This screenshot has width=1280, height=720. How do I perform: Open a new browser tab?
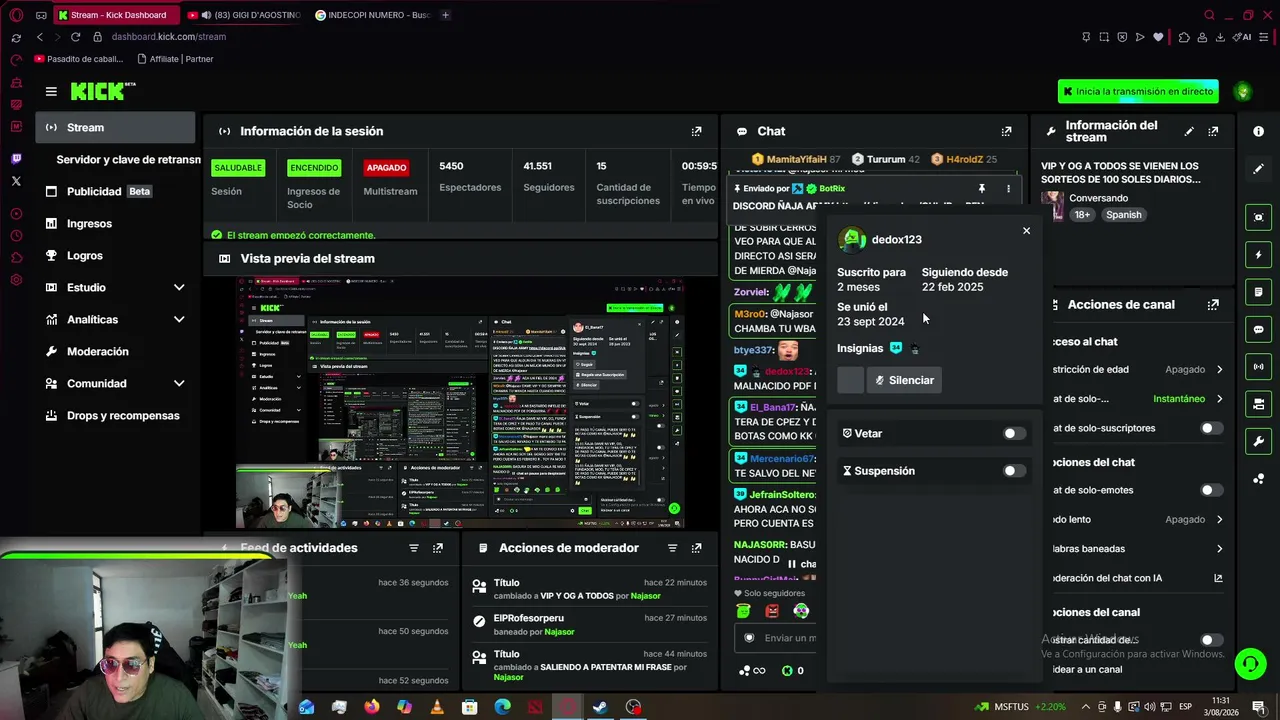445,15
